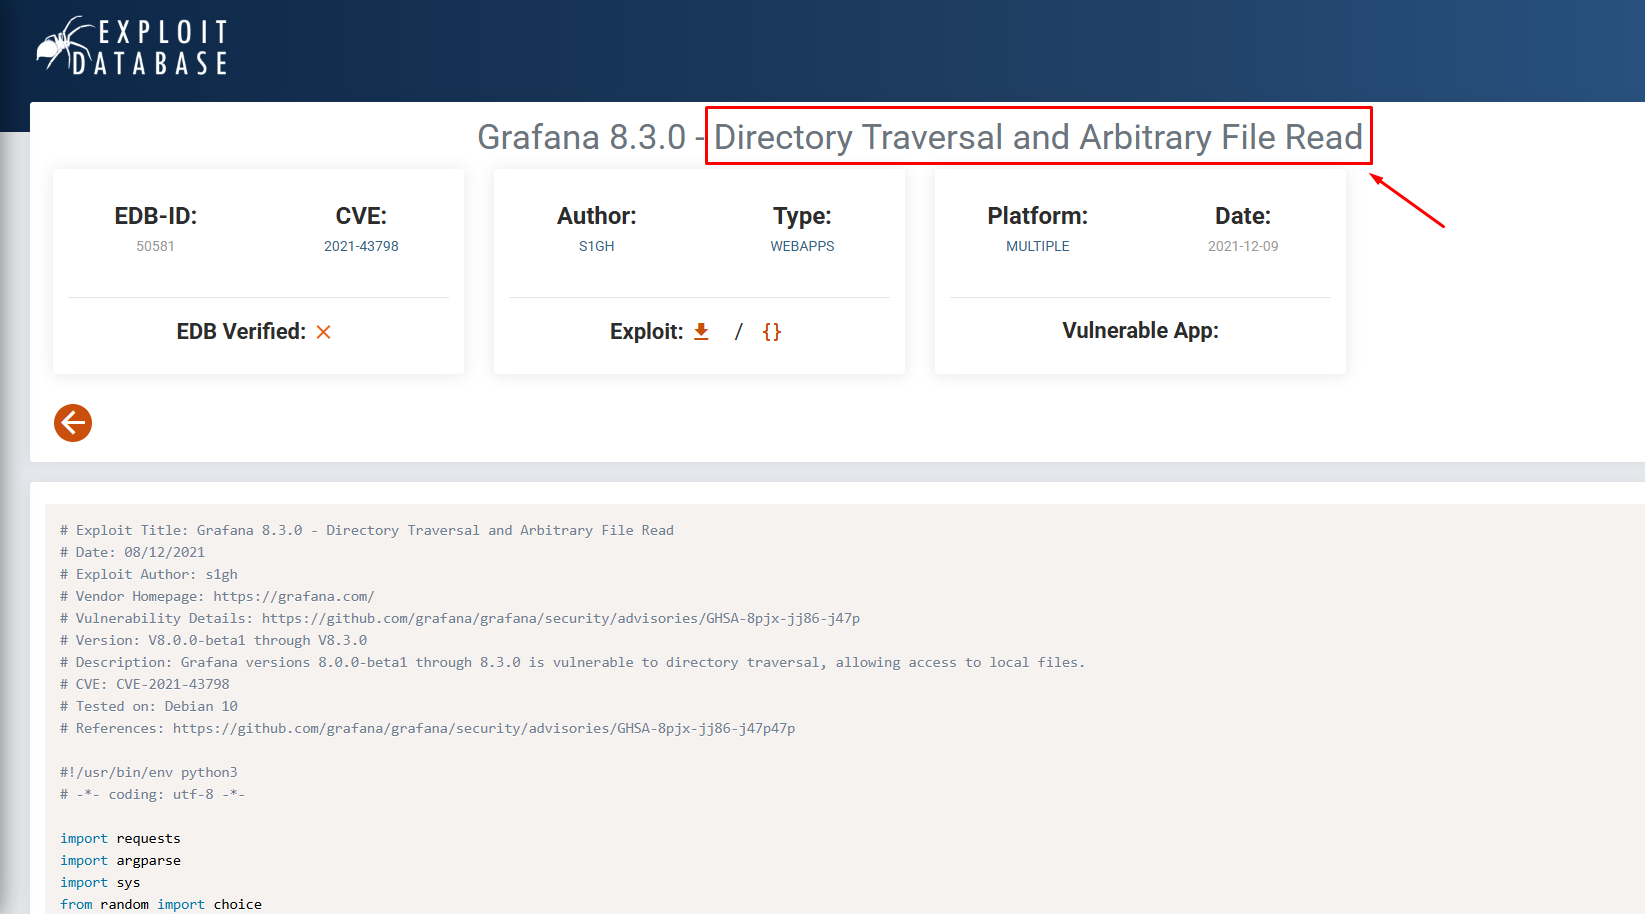
Task: Click the References URL comment line
Action: [428, 728]
